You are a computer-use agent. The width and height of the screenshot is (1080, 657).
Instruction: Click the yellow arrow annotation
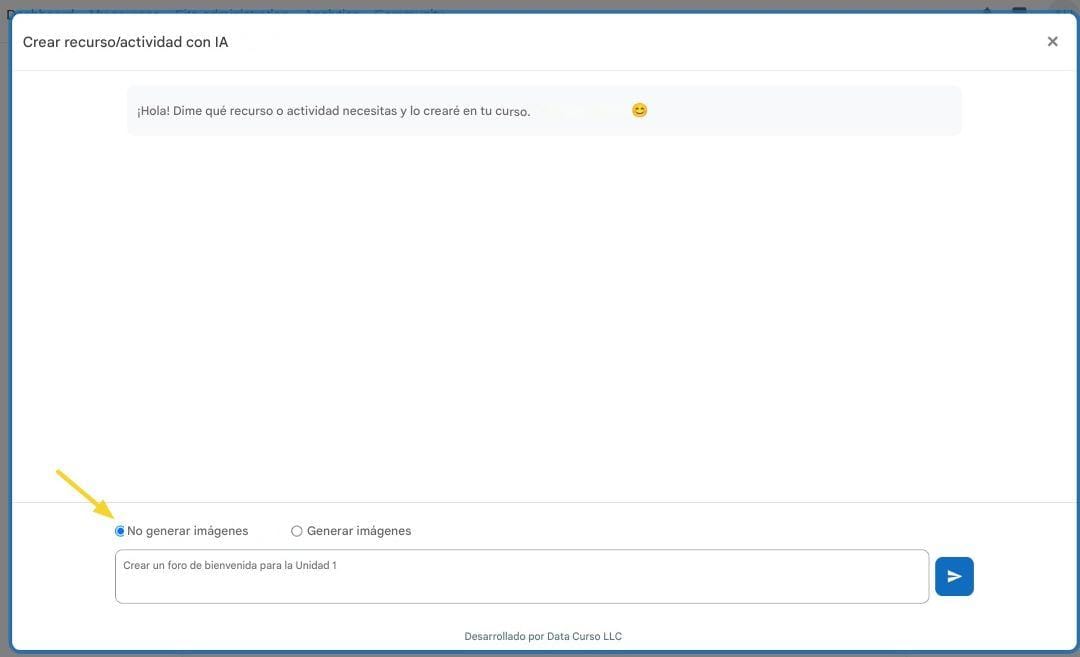(84, 493)
